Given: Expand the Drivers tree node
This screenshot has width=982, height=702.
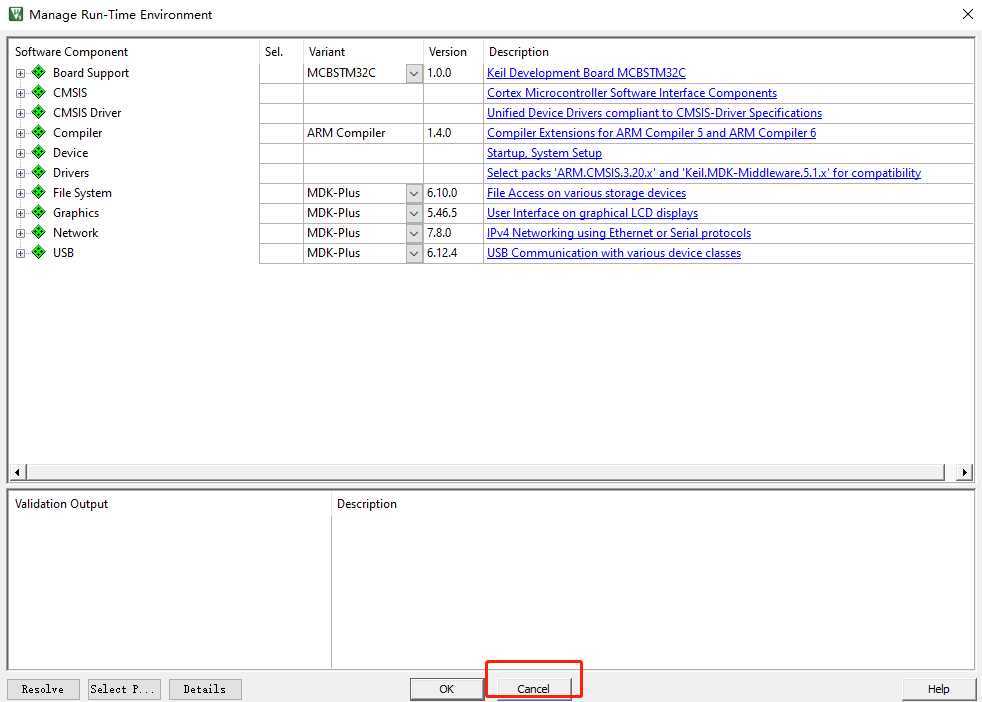Looking at the screenshot, I should tap(20, 173).
